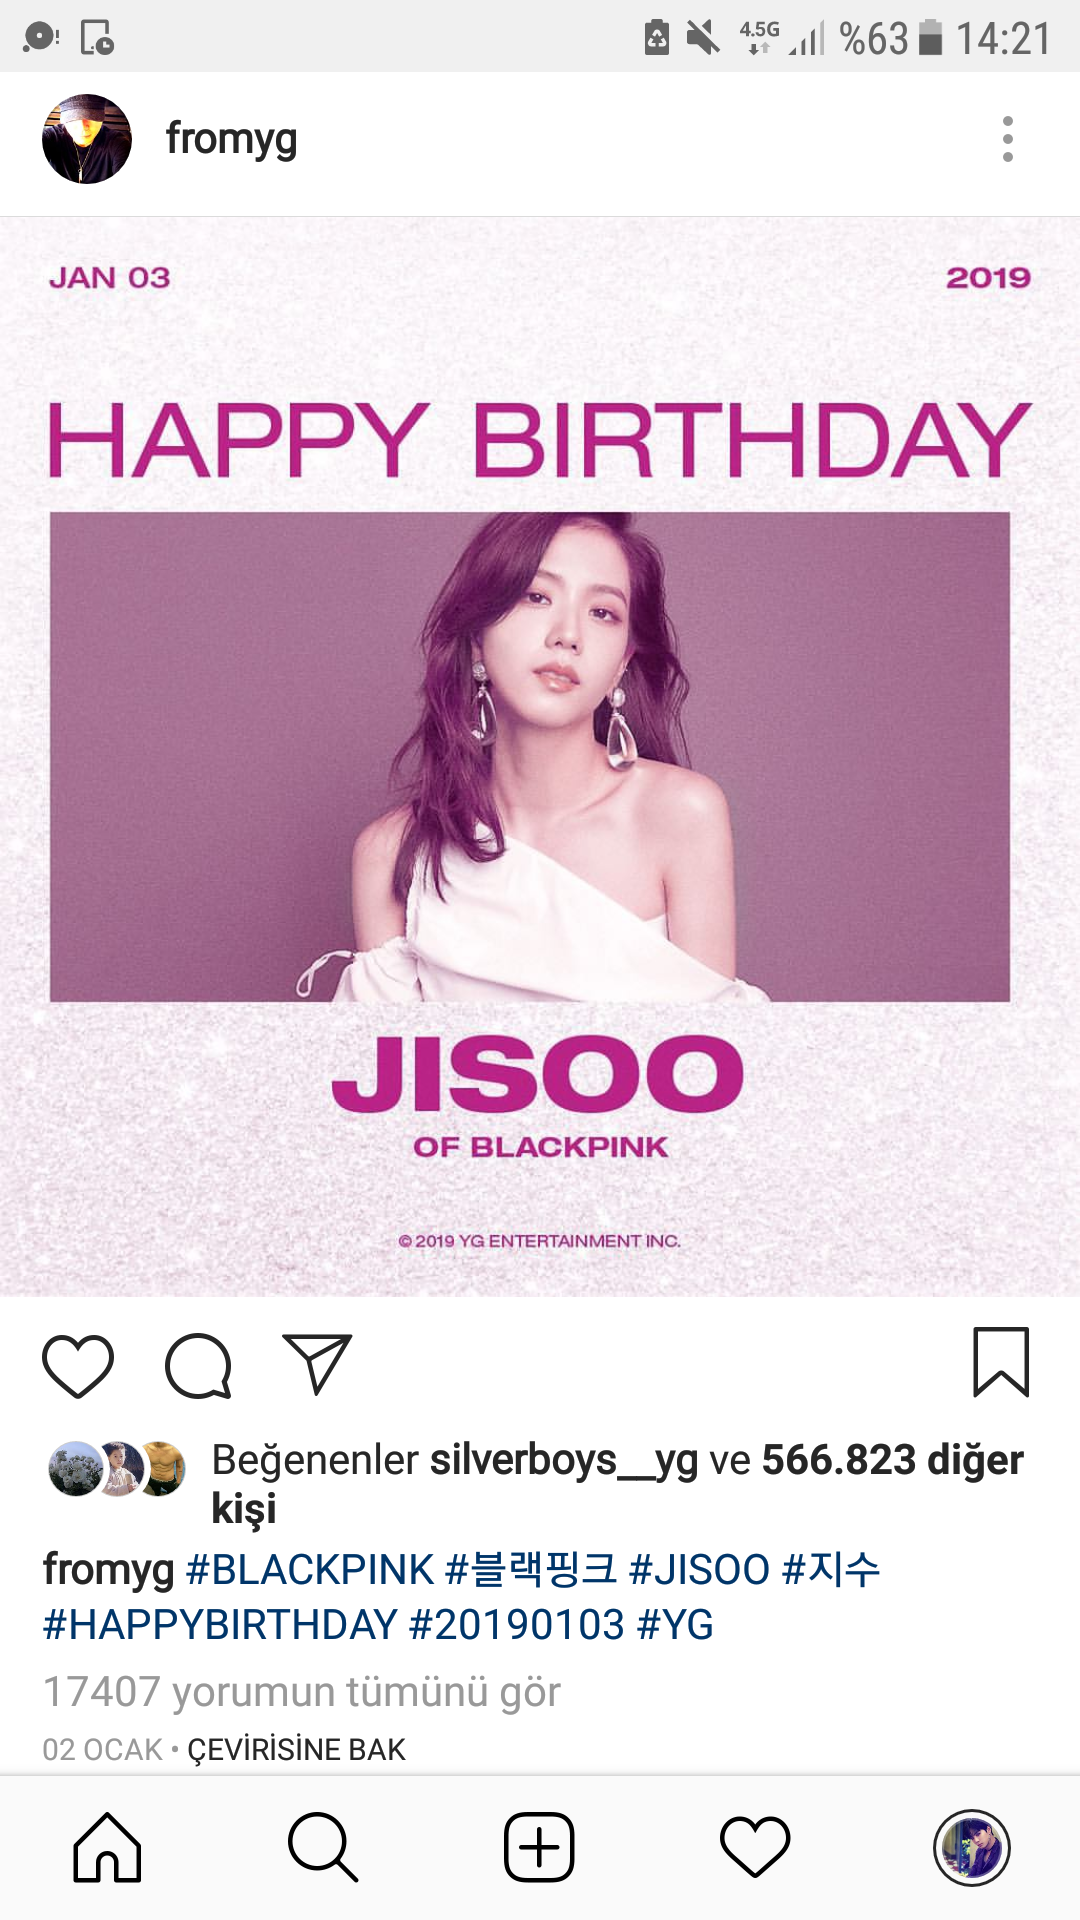This screenshot has height=1920, width=1080.
Task: Open comments via speech bubble icon
Action: tap(198, 1365)
